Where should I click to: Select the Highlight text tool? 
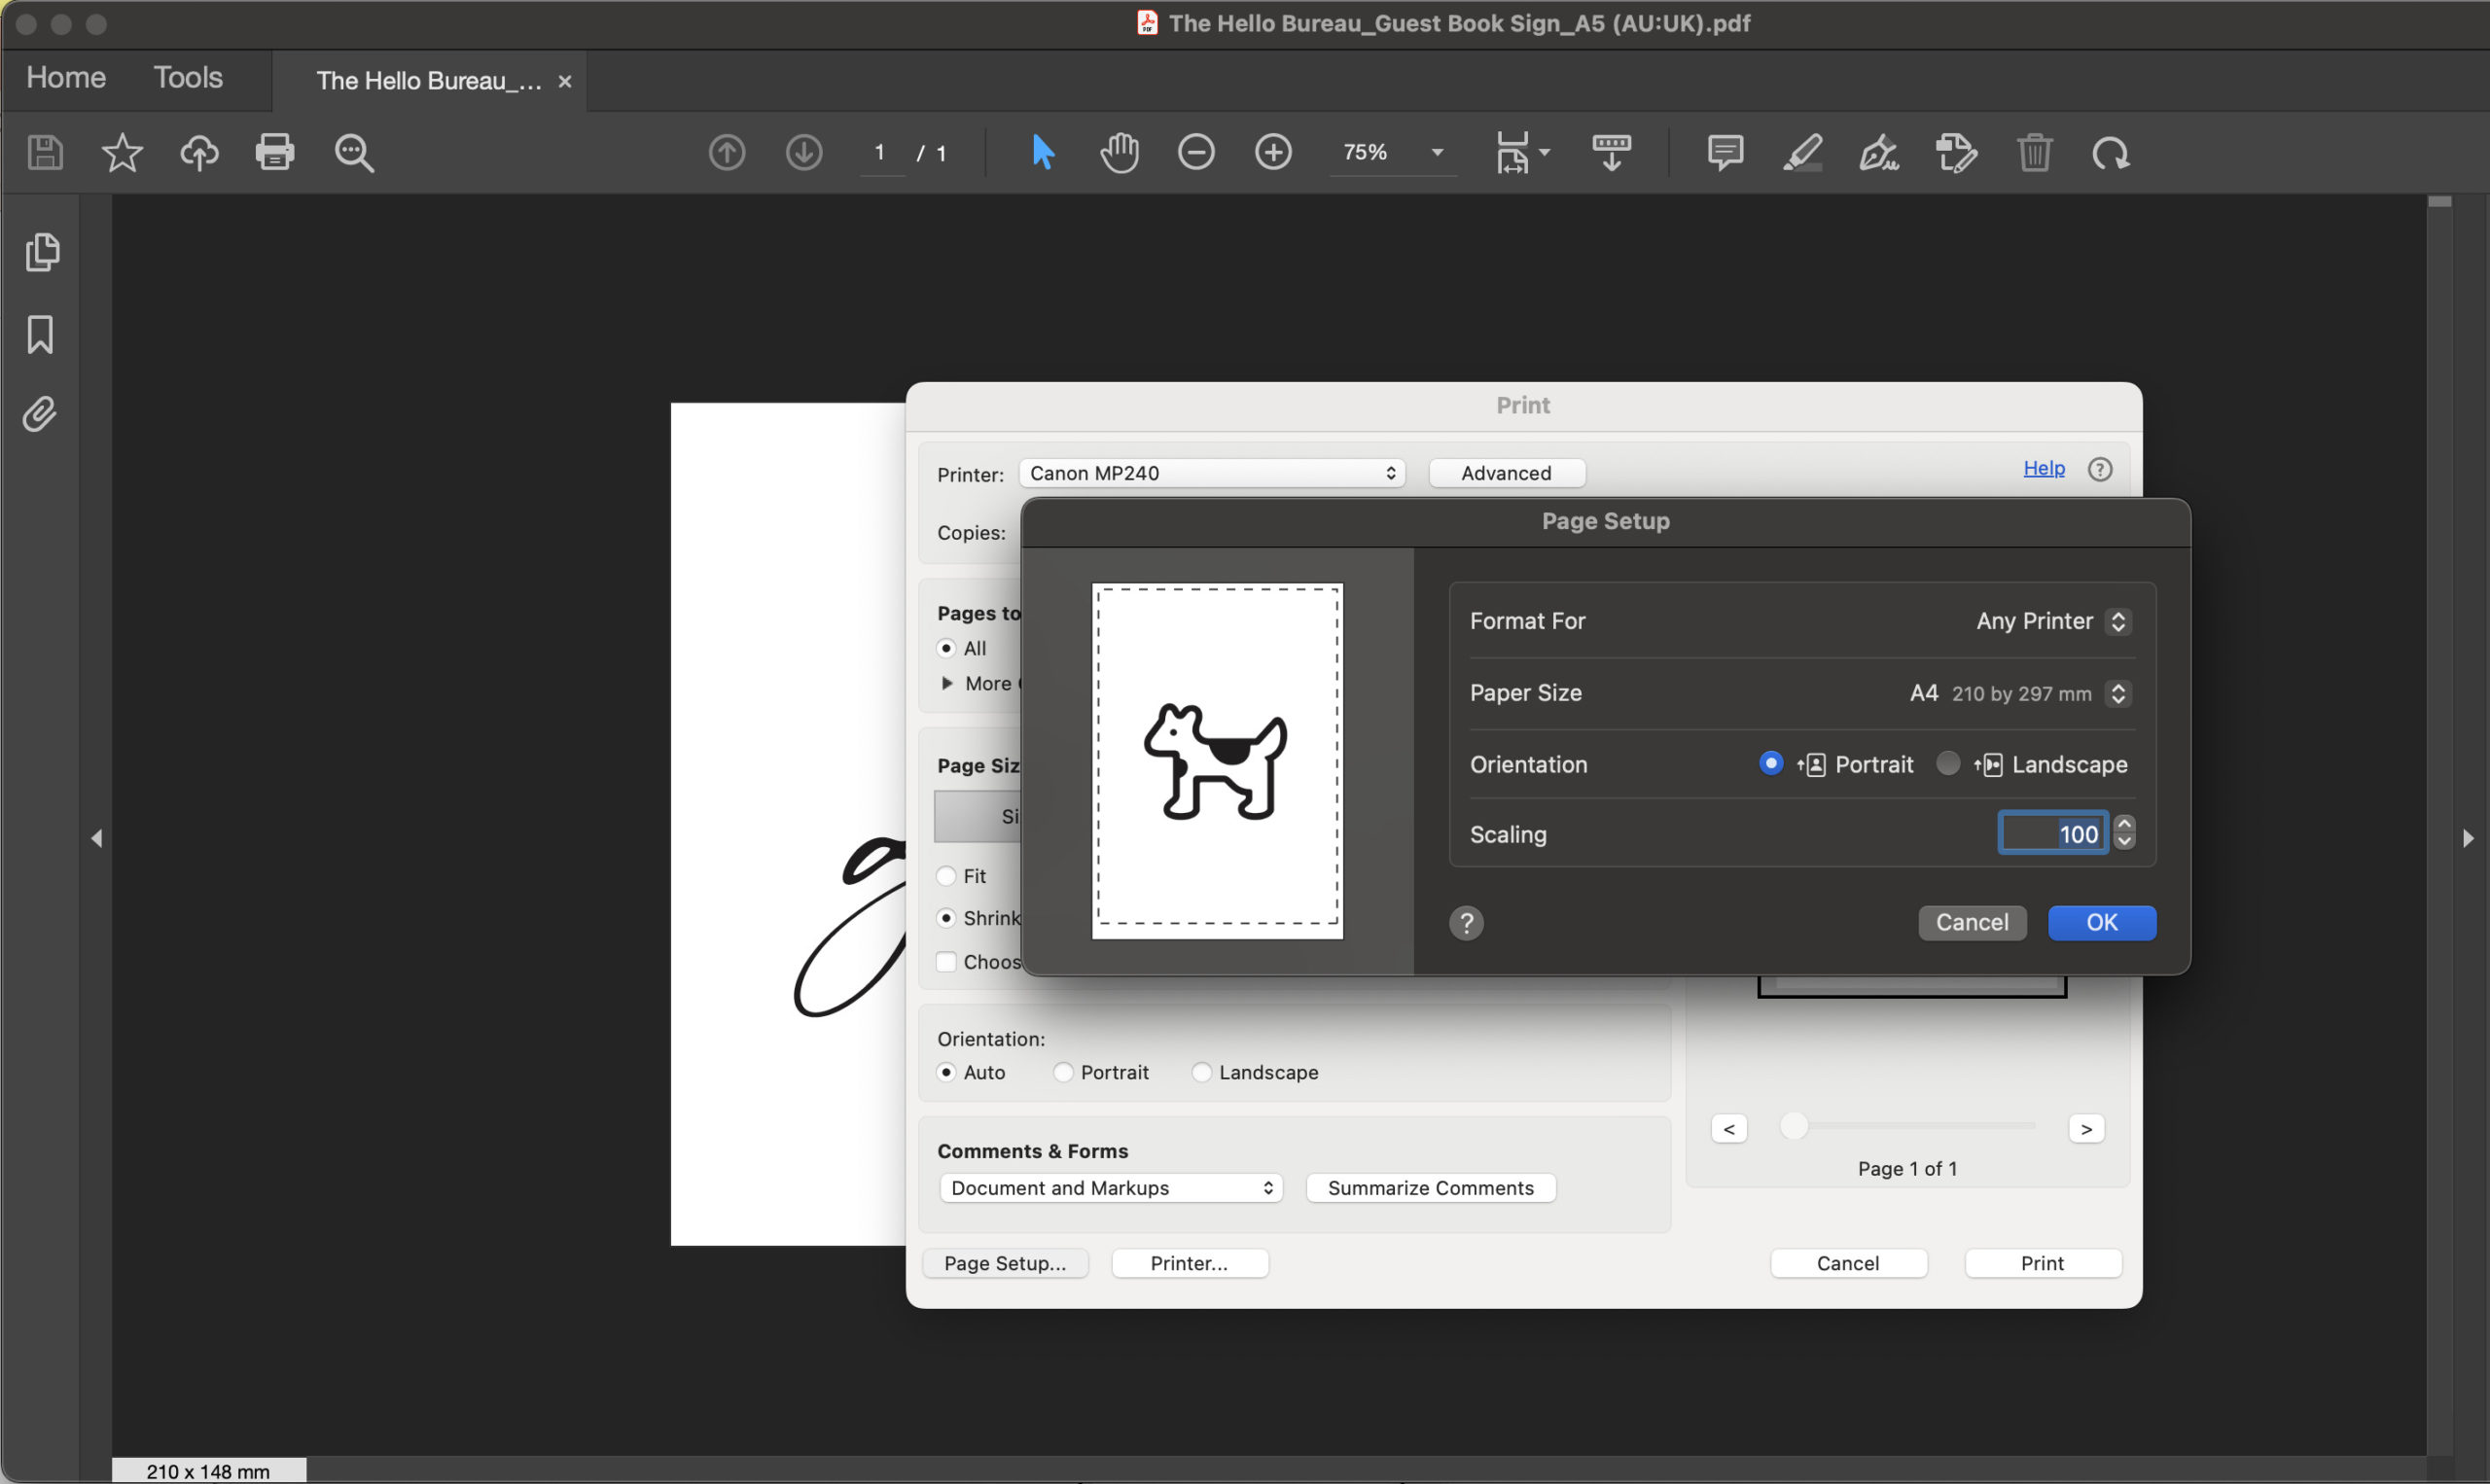point(1801,152)
